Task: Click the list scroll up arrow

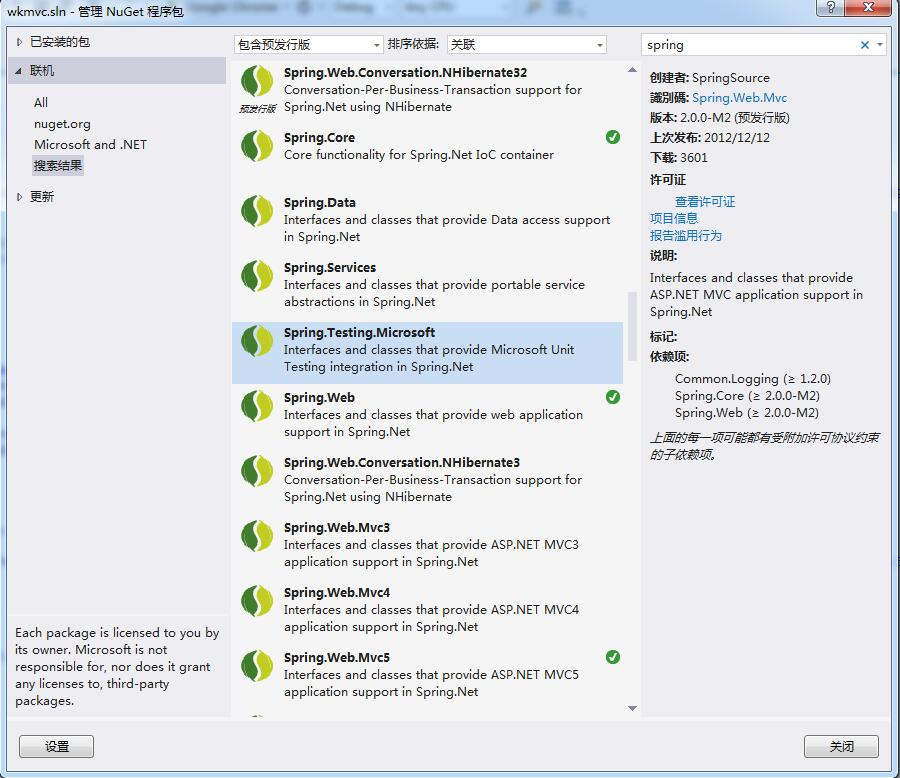Action: pos(633,70)
